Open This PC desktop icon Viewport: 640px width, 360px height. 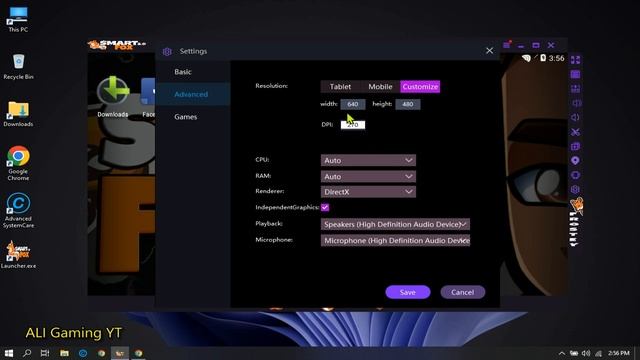18,19
